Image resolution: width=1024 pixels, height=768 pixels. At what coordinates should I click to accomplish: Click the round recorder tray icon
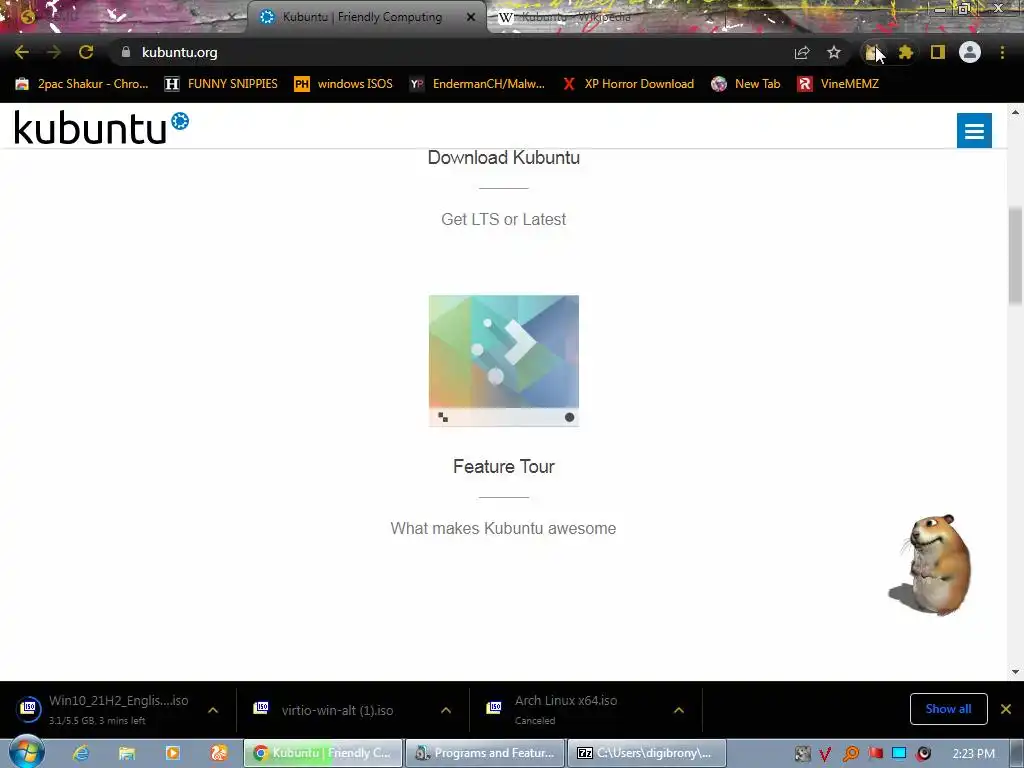(x=923, y=754)
